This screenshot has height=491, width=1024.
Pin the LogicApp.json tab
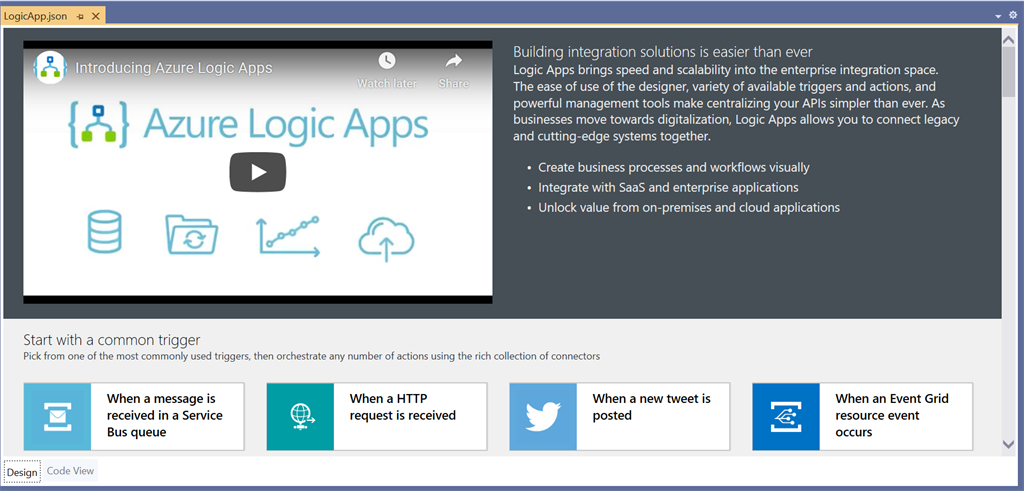click(80, 16)
